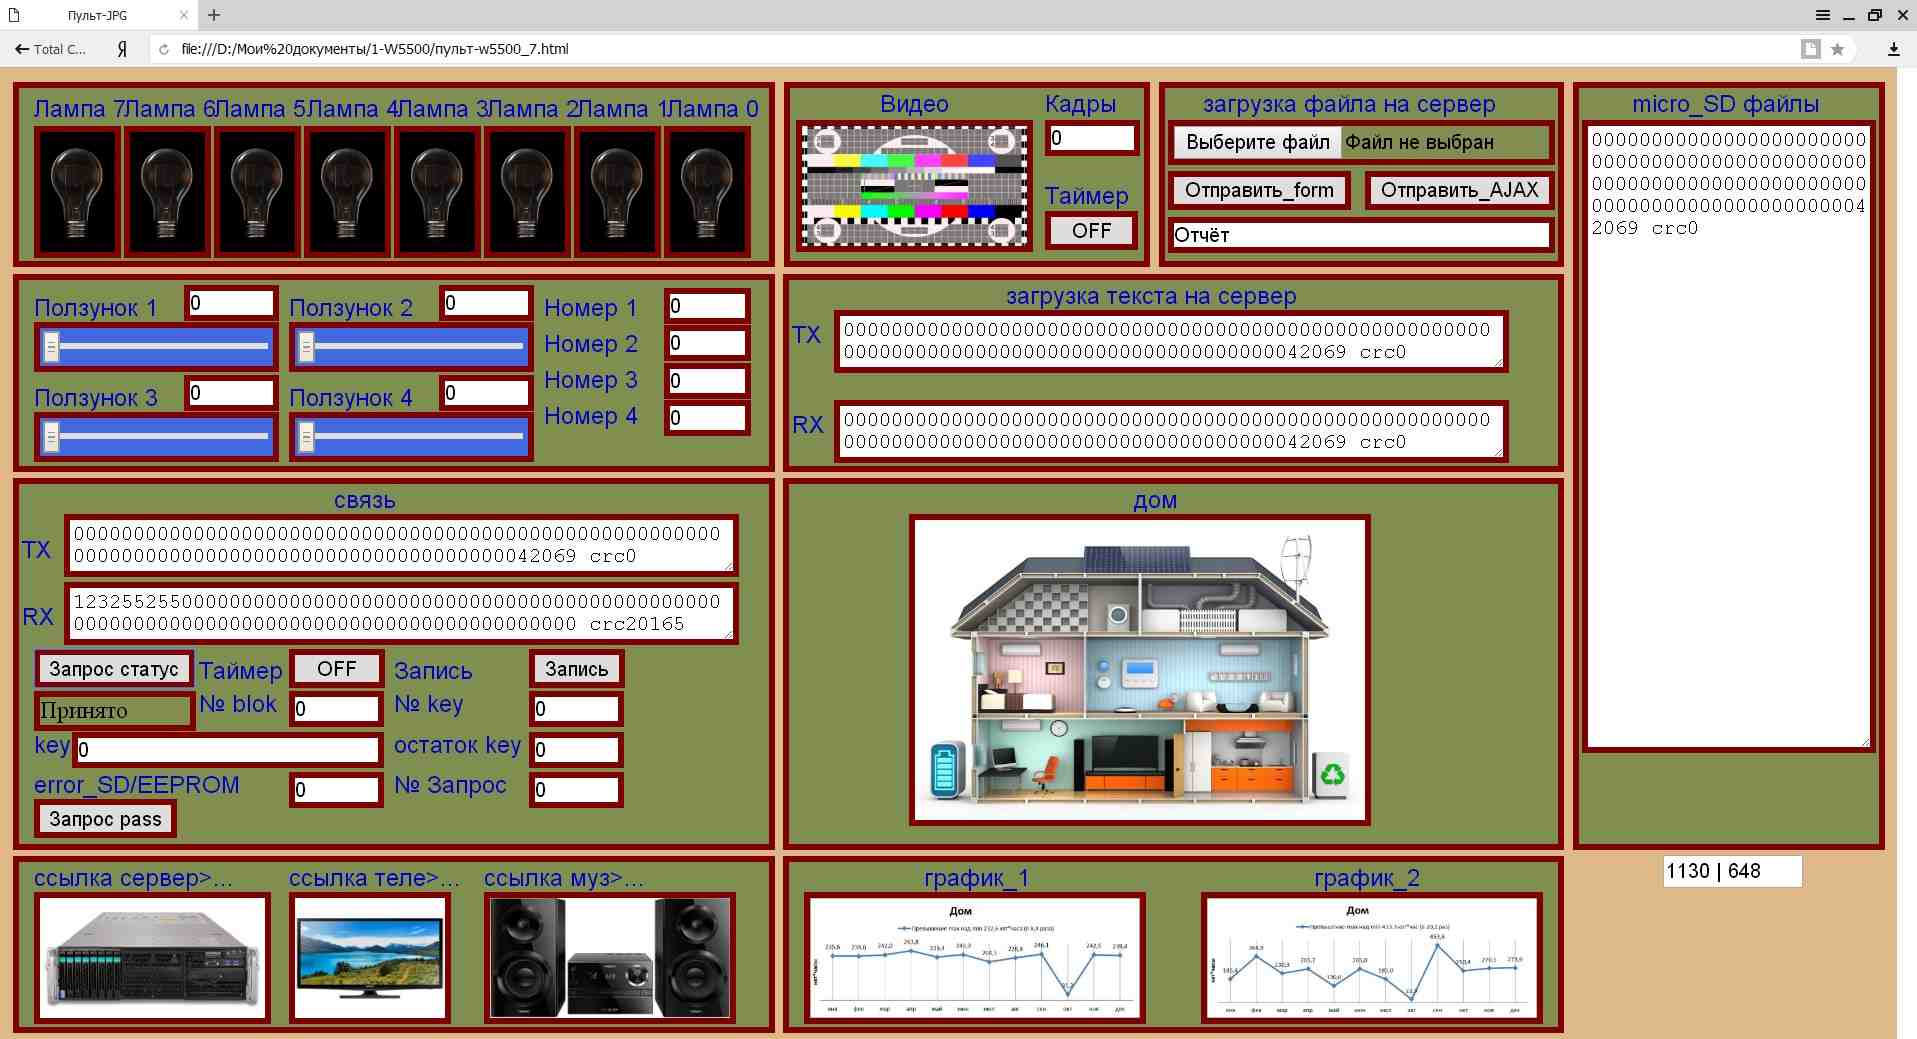Image resolution: width=1917 pixels, height=1039 pixels.
Task: Click the Ползунок 4 slider track
Action: click(411, 436)
